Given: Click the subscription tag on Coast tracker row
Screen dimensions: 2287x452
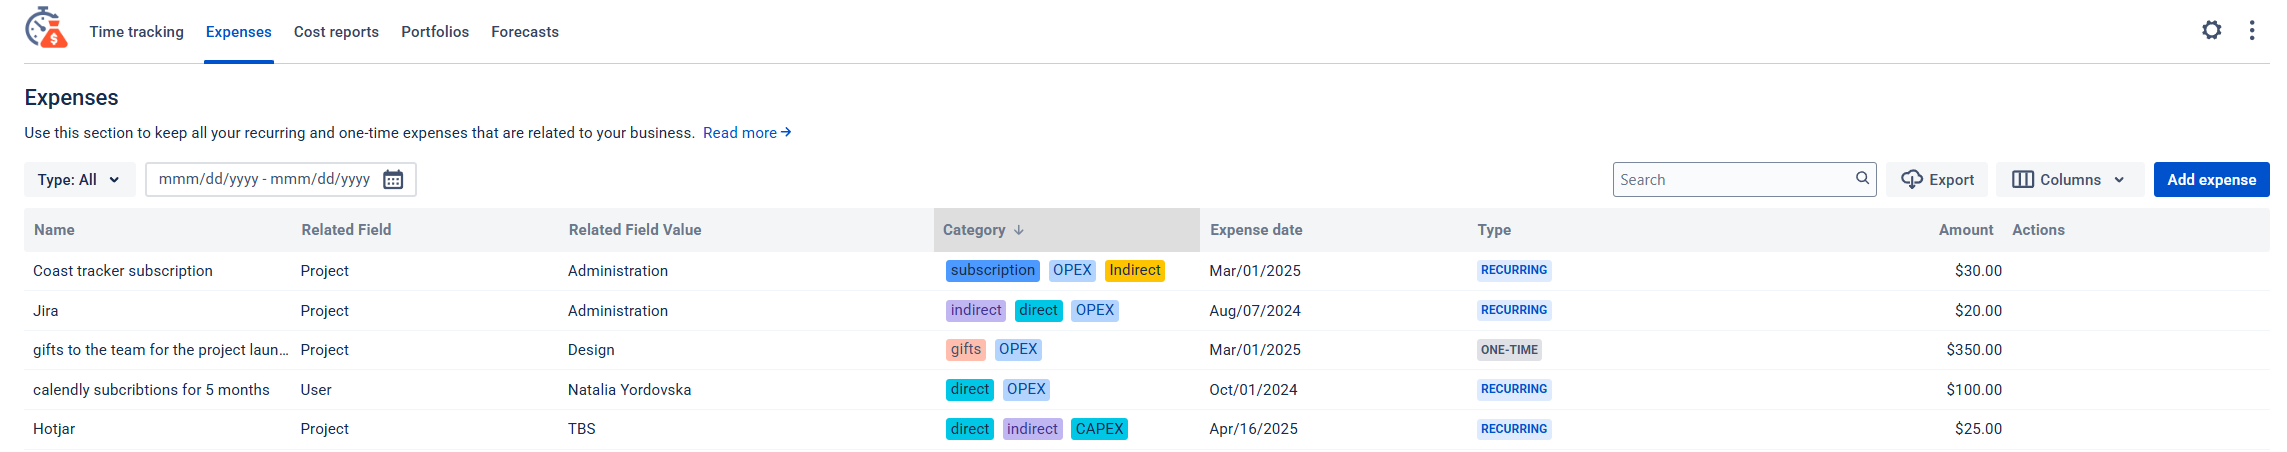Looking at the screenshot, I should (x=993, y=270).
